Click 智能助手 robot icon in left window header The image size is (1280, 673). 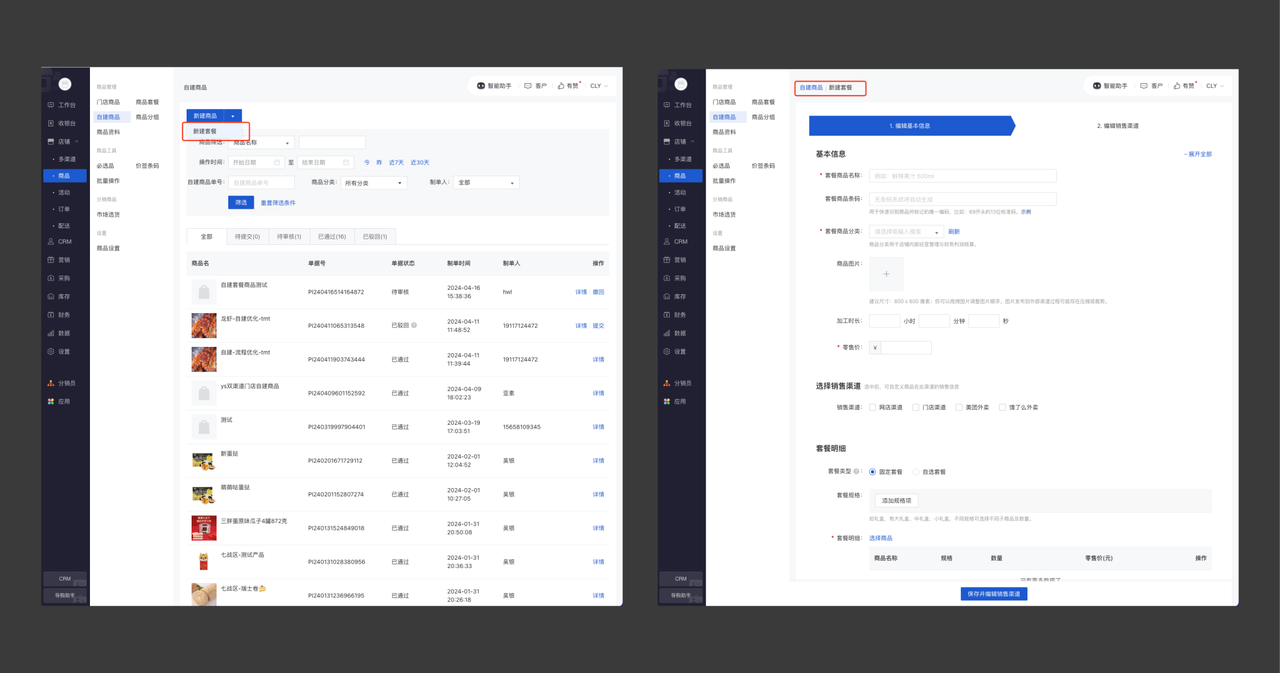(481, 86)
